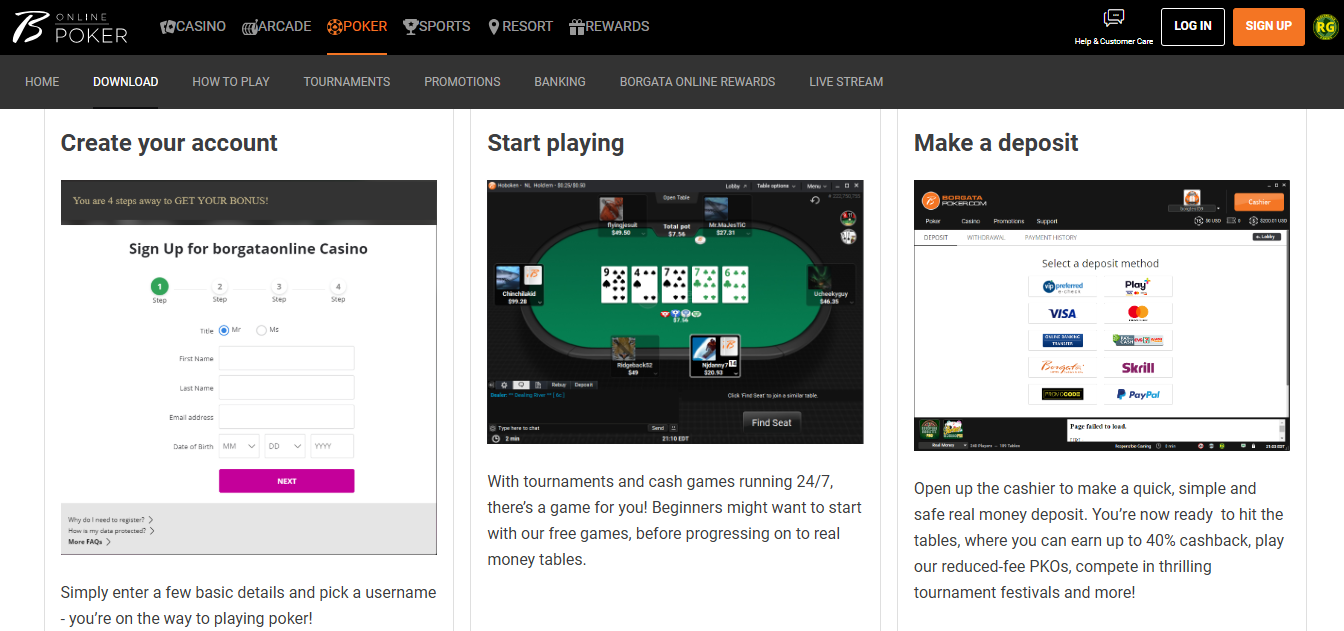The width and height of the screenshot is (1344, 631).
Task: Click the Borgata Online Poker logo
Action: click(x=71, y=27)
